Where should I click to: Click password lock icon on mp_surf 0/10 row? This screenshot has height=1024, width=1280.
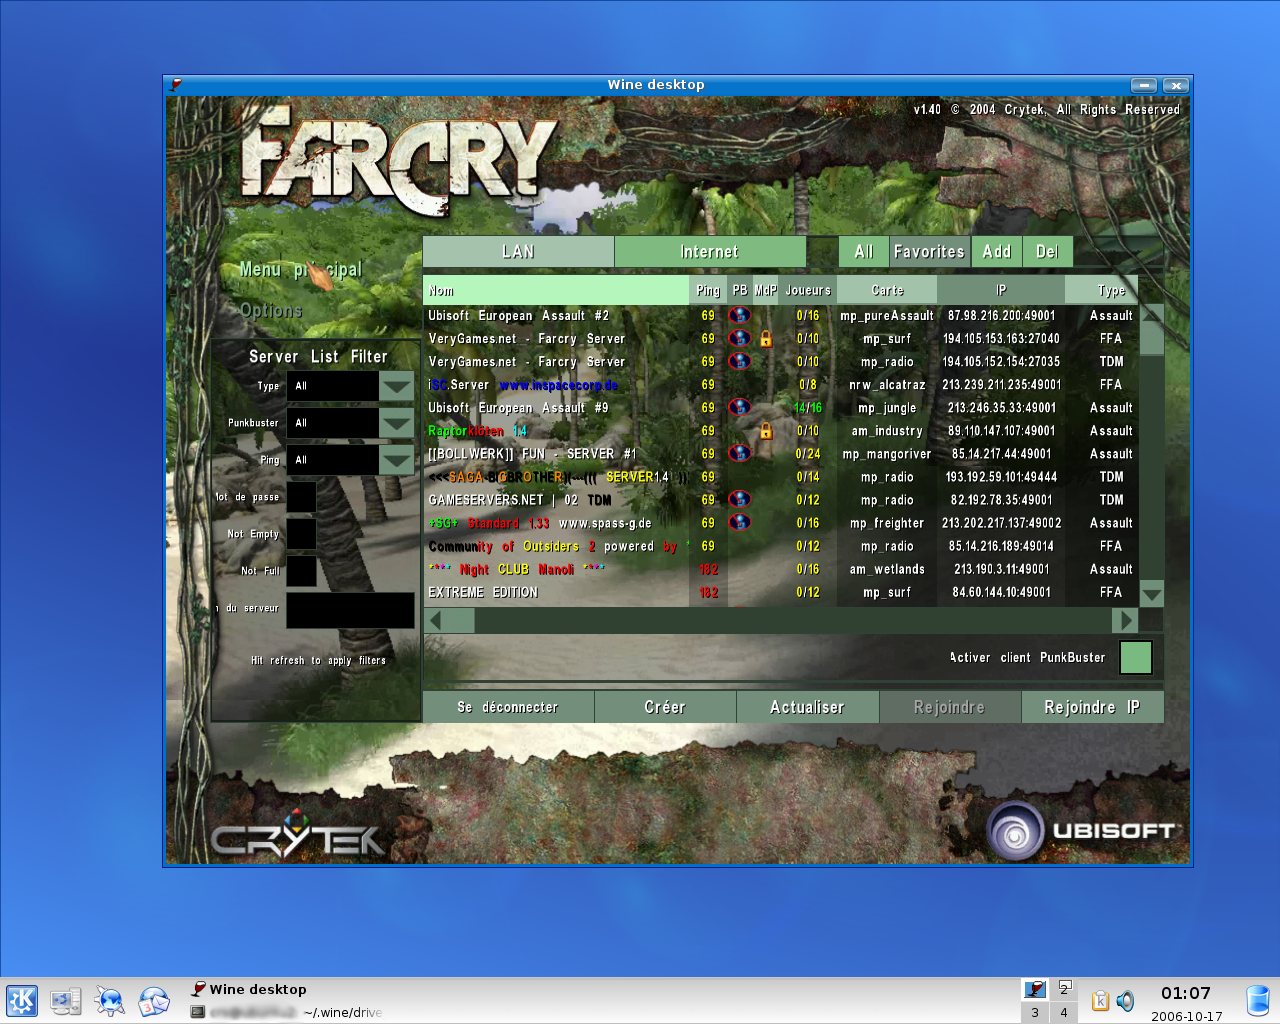(766, 339)
